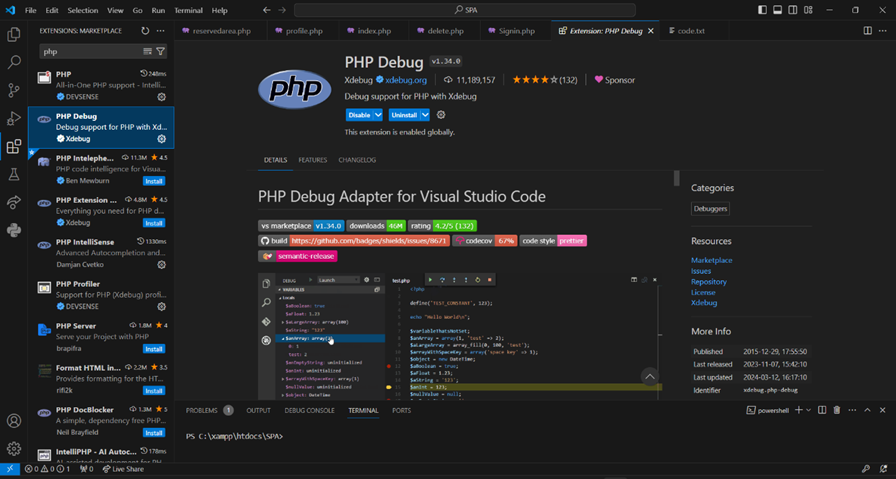Screen dimensions: 896x479
Task: Toggle secondary side bar visibility
Action: (793, 10)
